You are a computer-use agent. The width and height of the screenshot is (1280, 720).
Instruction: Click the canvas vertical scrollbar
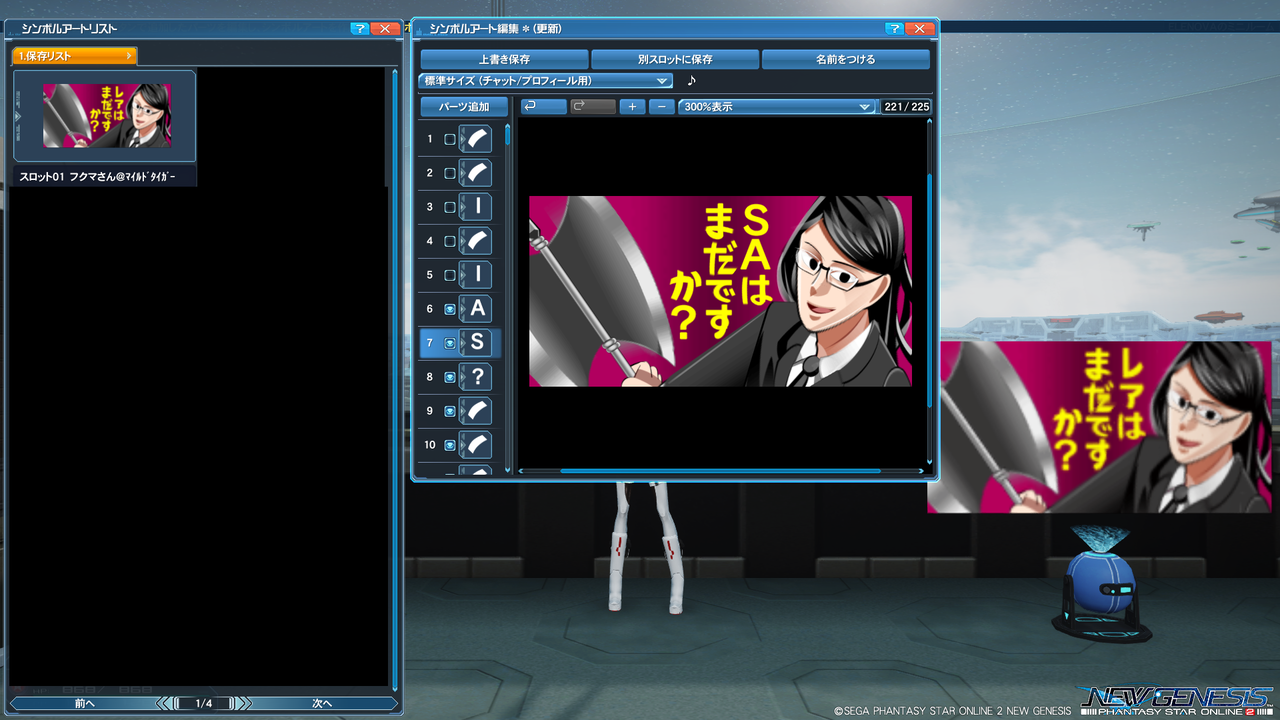point(930,290)
